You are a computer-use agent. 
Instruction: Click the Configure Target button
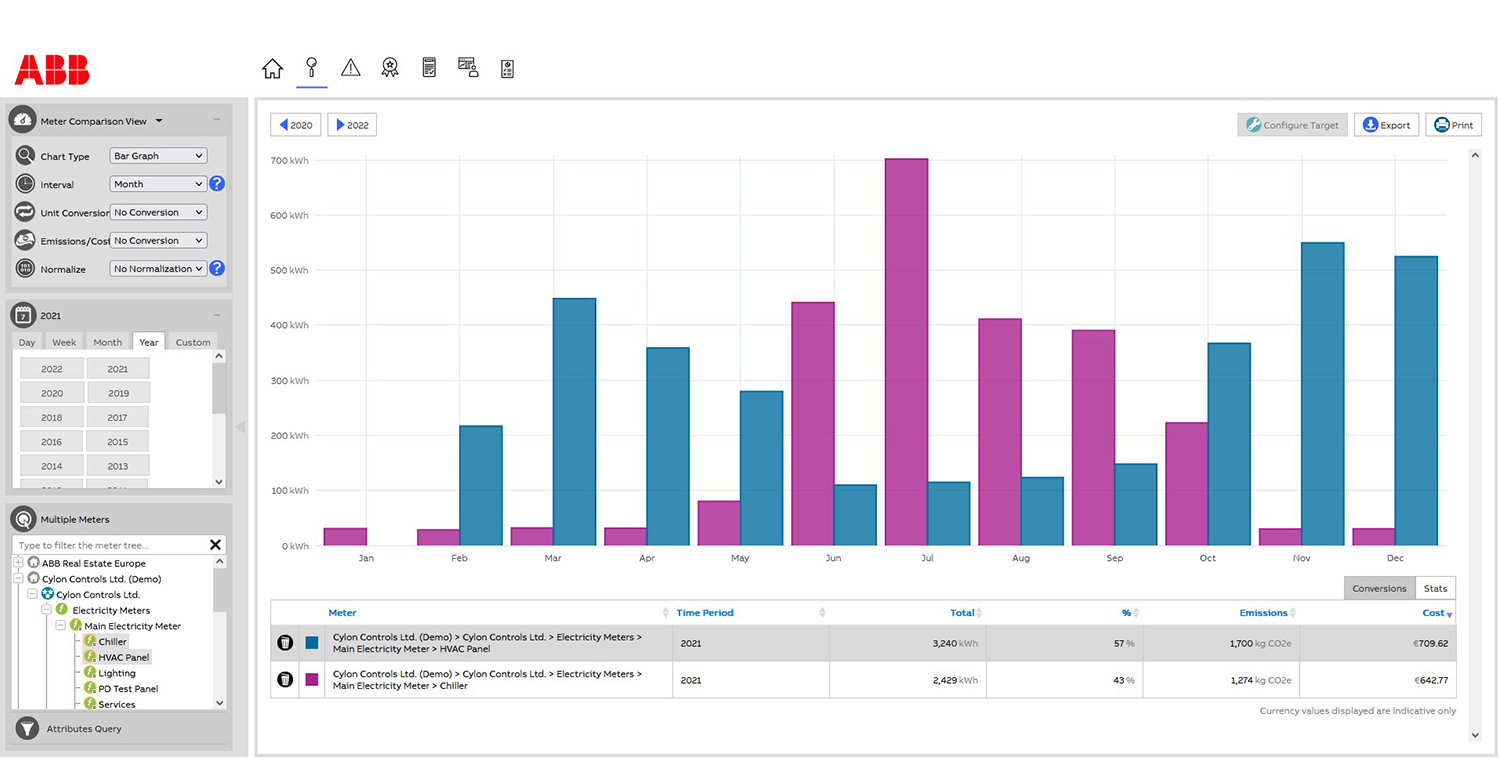pyautogui.click(x=1292, y=124)
